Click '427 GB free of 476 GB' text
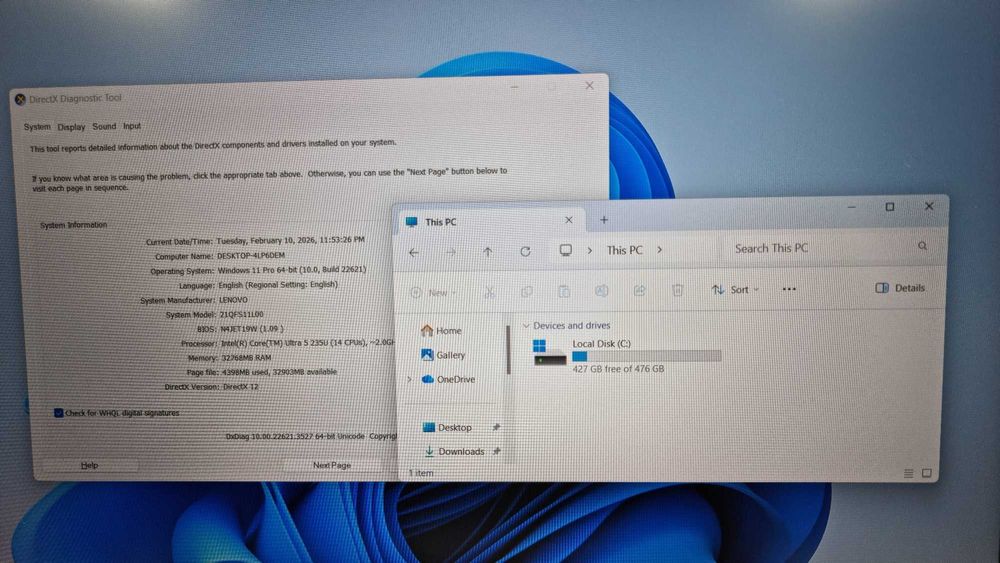The width and height of the screenshot is (1000, 563). tap(618, 369)
